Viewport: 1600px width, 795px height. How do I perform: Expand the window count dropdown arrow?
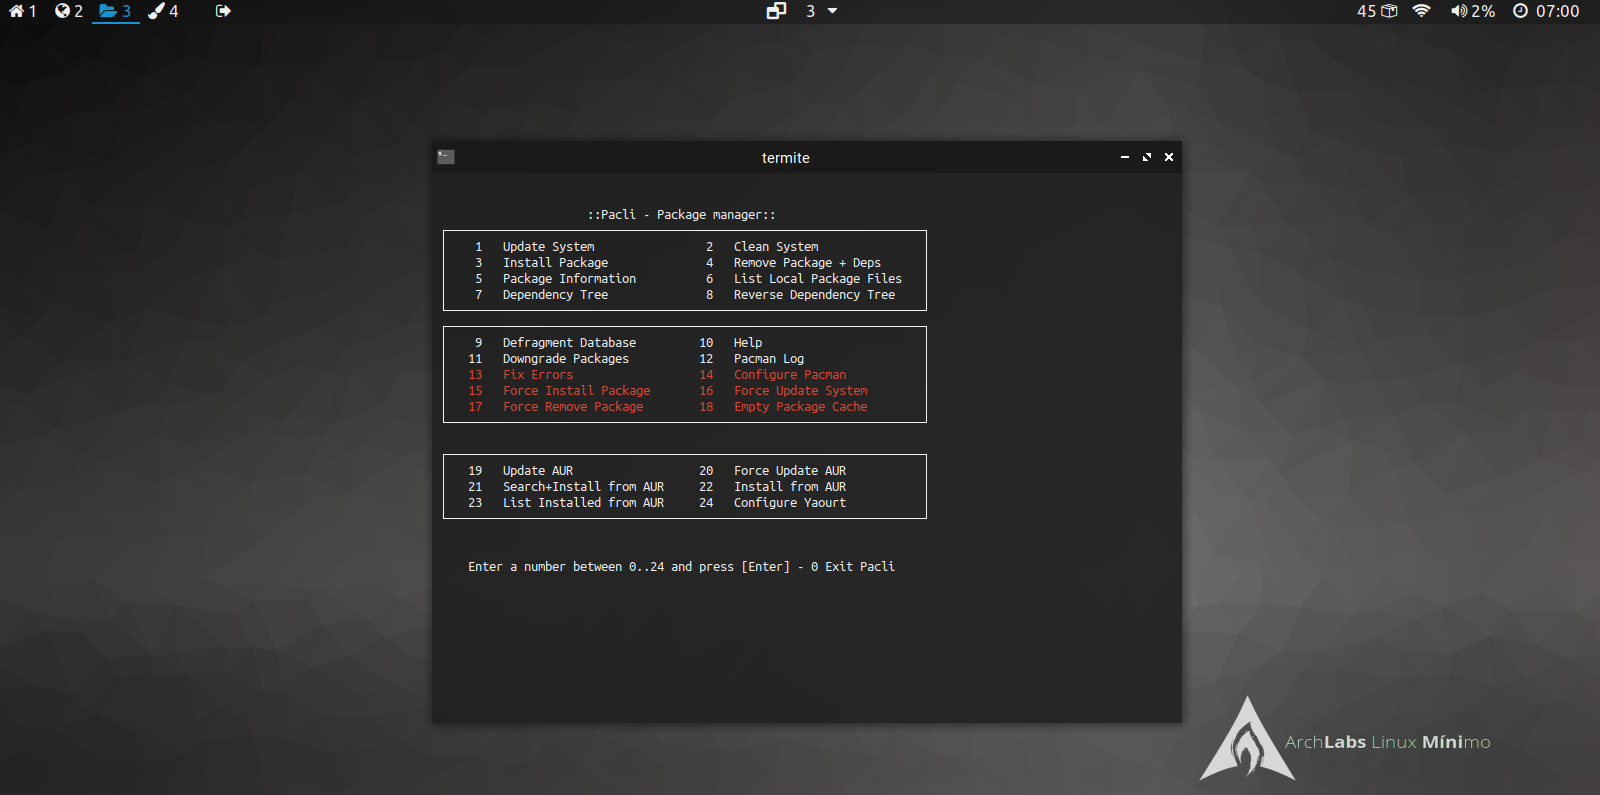(x=832, y=11)
